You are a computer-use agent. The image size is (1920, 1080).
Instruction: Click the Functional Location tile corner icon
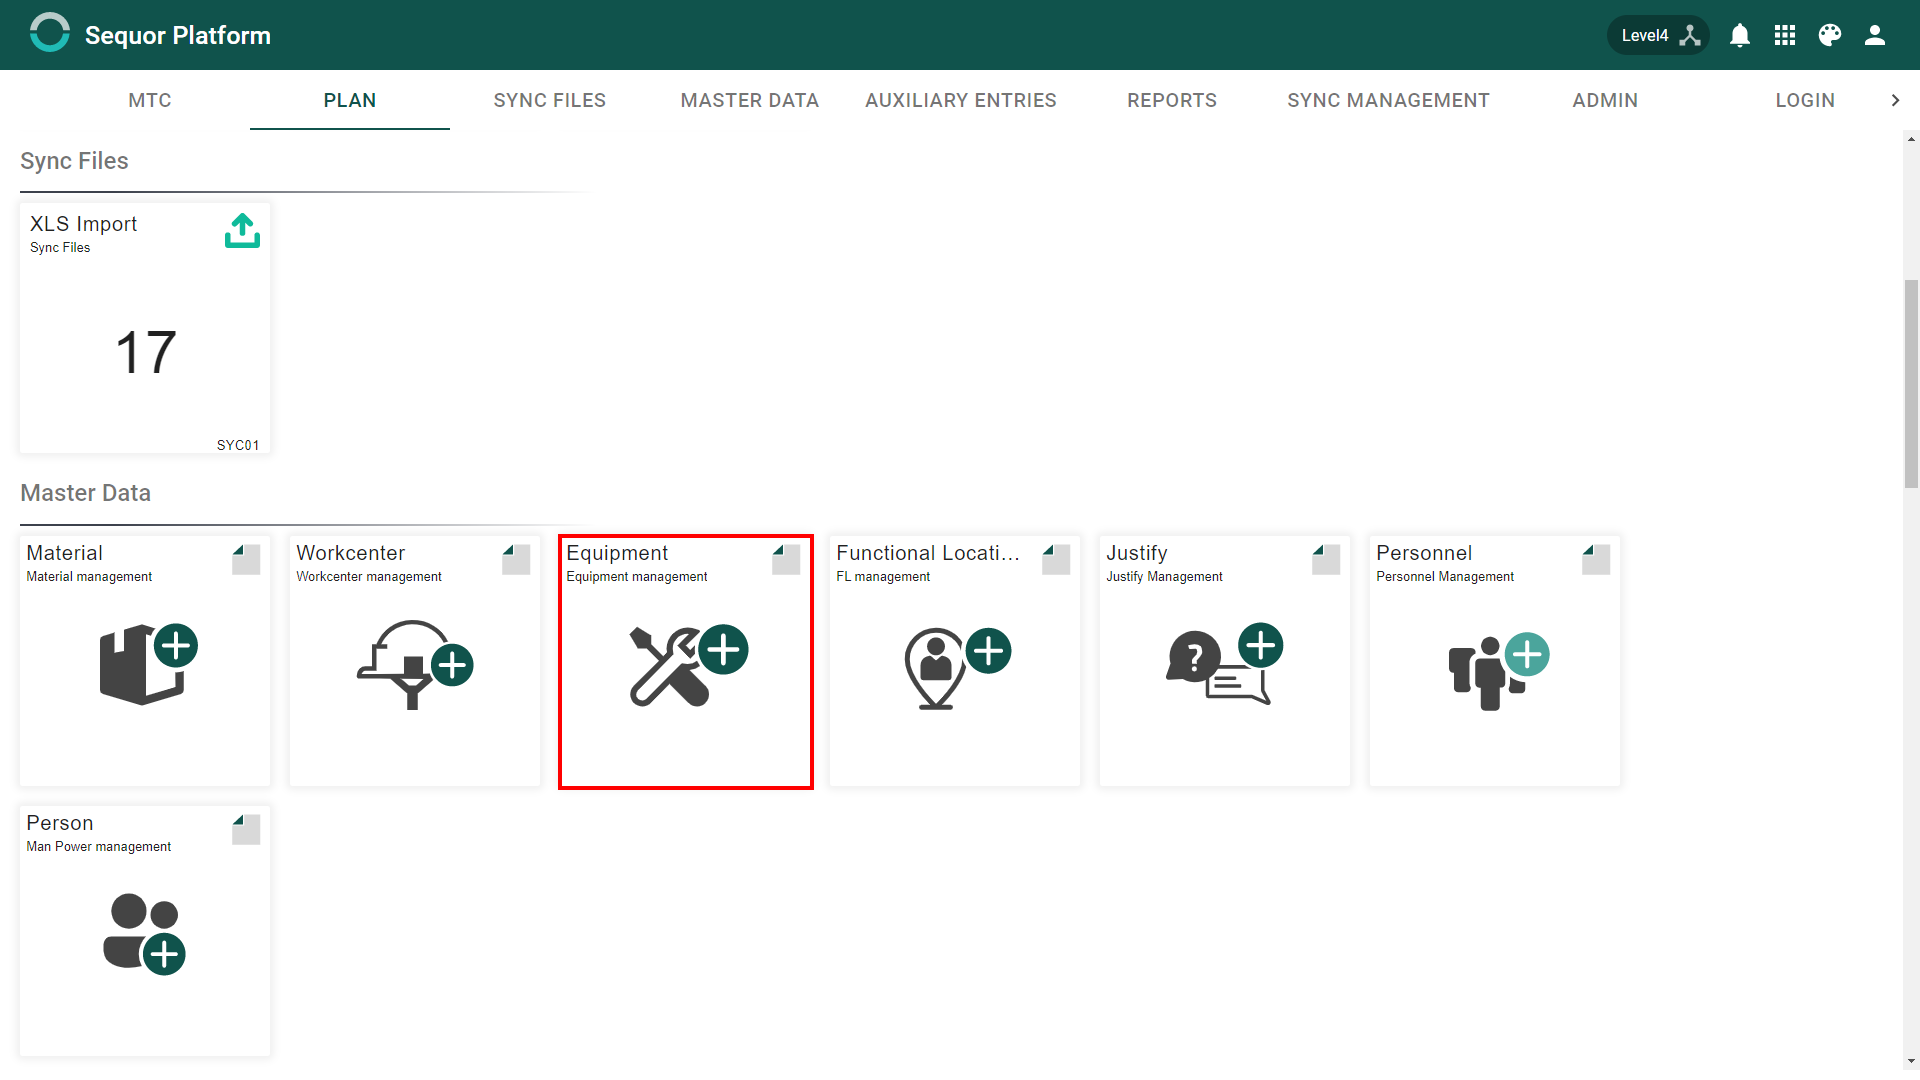click(x=1056, y=559)
